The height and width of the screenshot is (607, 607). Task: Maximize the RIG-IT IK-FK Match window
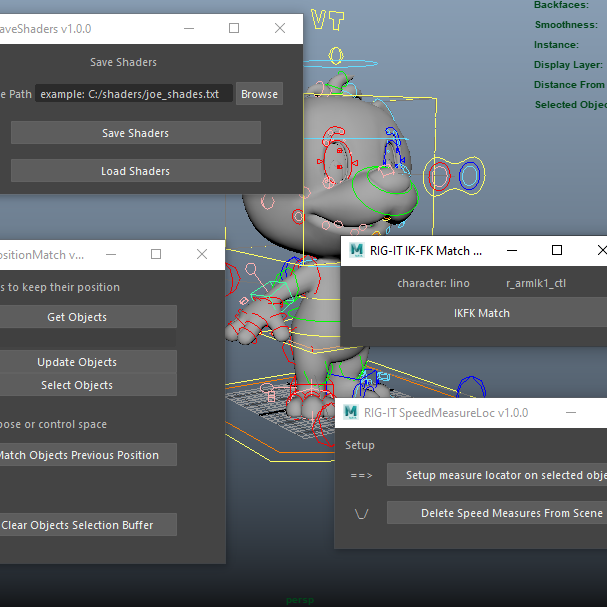pos(557,250)
